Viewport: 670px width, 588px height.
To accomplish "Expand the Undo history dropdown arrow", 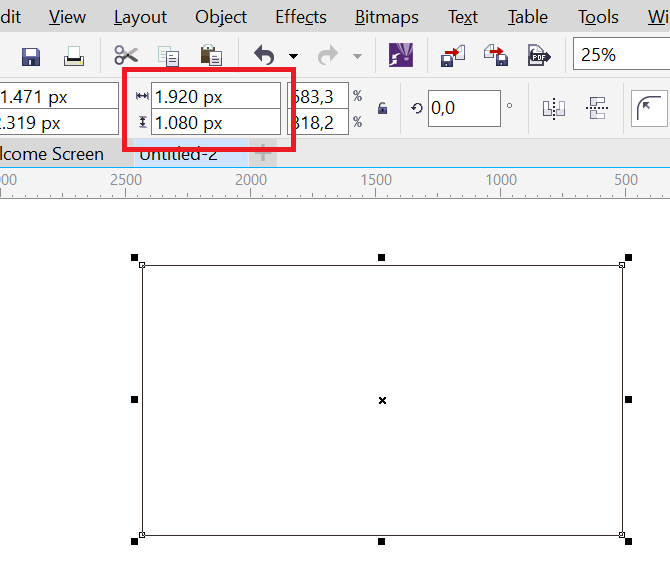I will coord(293,56).
